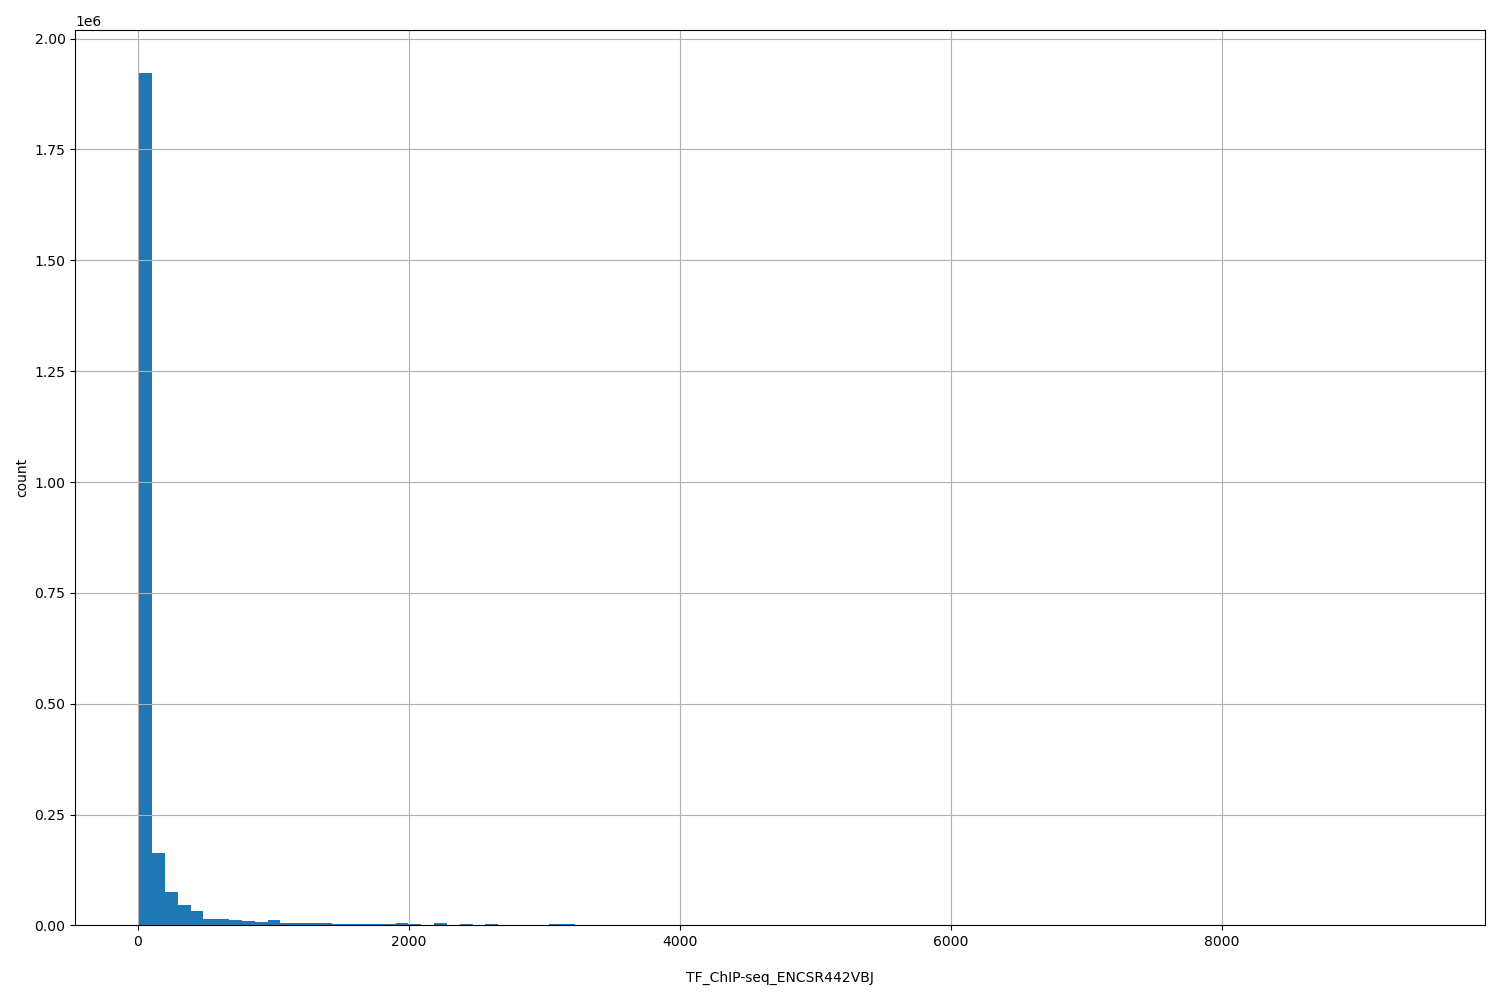Click the second-tallest histogram bar

click(157, 890)
